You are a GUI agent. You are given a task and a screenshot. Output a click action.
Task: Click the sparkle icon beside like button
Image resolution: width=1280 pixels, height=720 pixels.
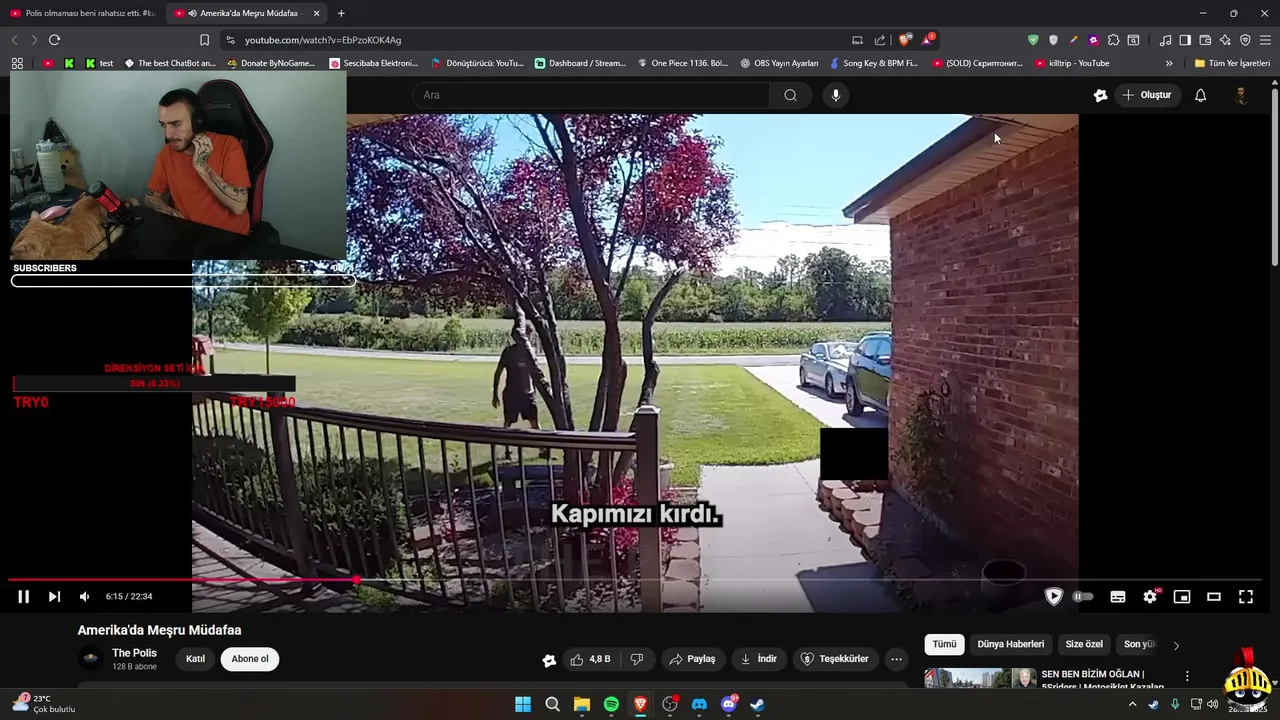tap(549, 660)
